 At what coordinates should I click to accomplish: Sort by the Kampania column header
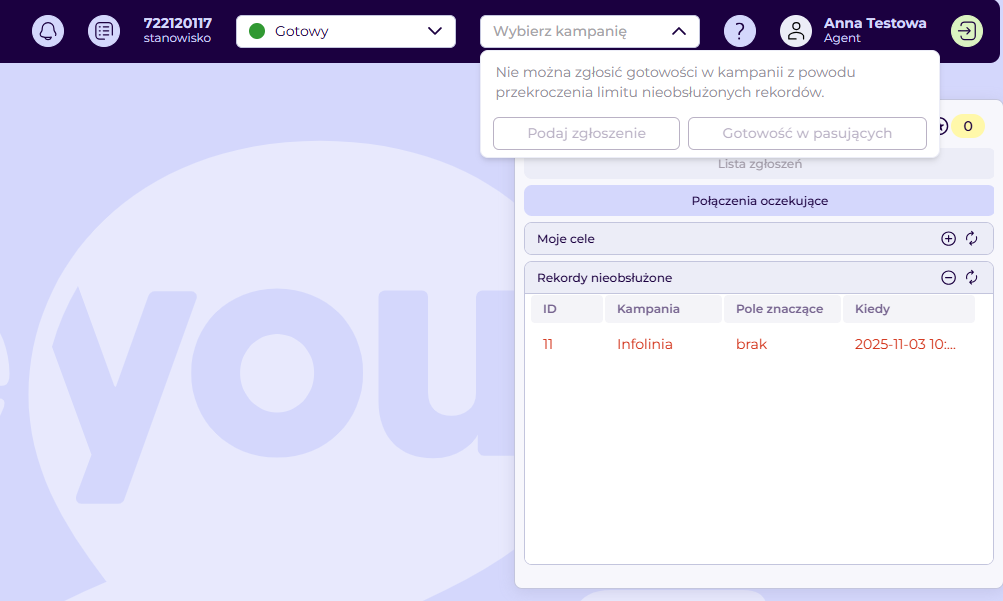[x=663, y=309]
